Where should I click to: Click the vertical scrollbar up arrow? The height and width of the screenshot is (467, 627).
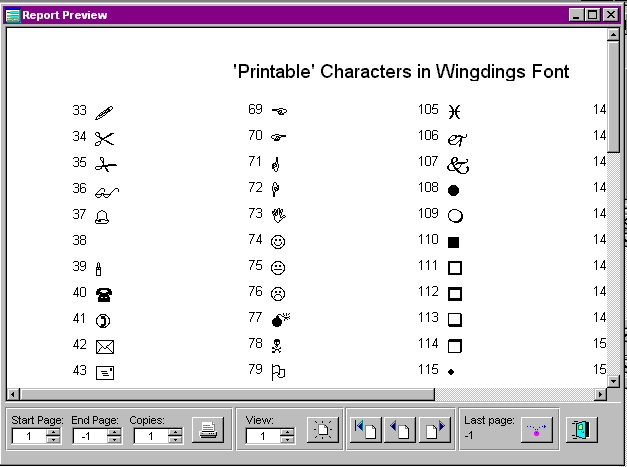pyautogui.click(x=613, y=34)
